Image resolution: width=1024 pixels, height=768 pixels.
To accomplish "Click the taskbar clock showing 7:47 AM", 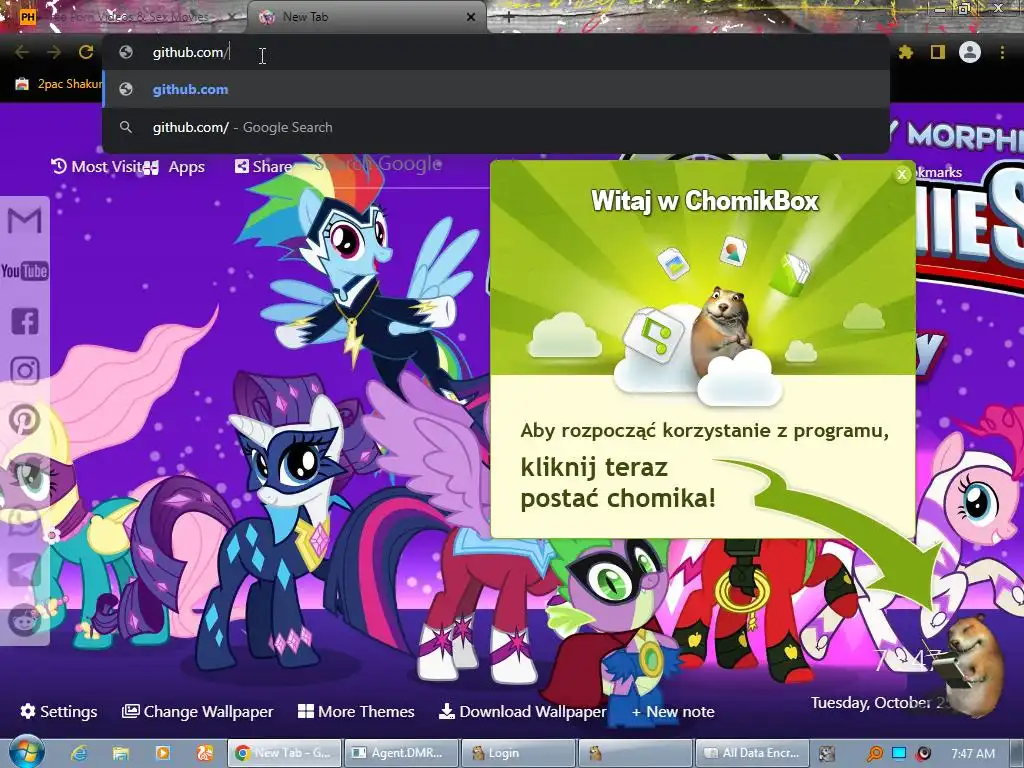I will point(973,754).
